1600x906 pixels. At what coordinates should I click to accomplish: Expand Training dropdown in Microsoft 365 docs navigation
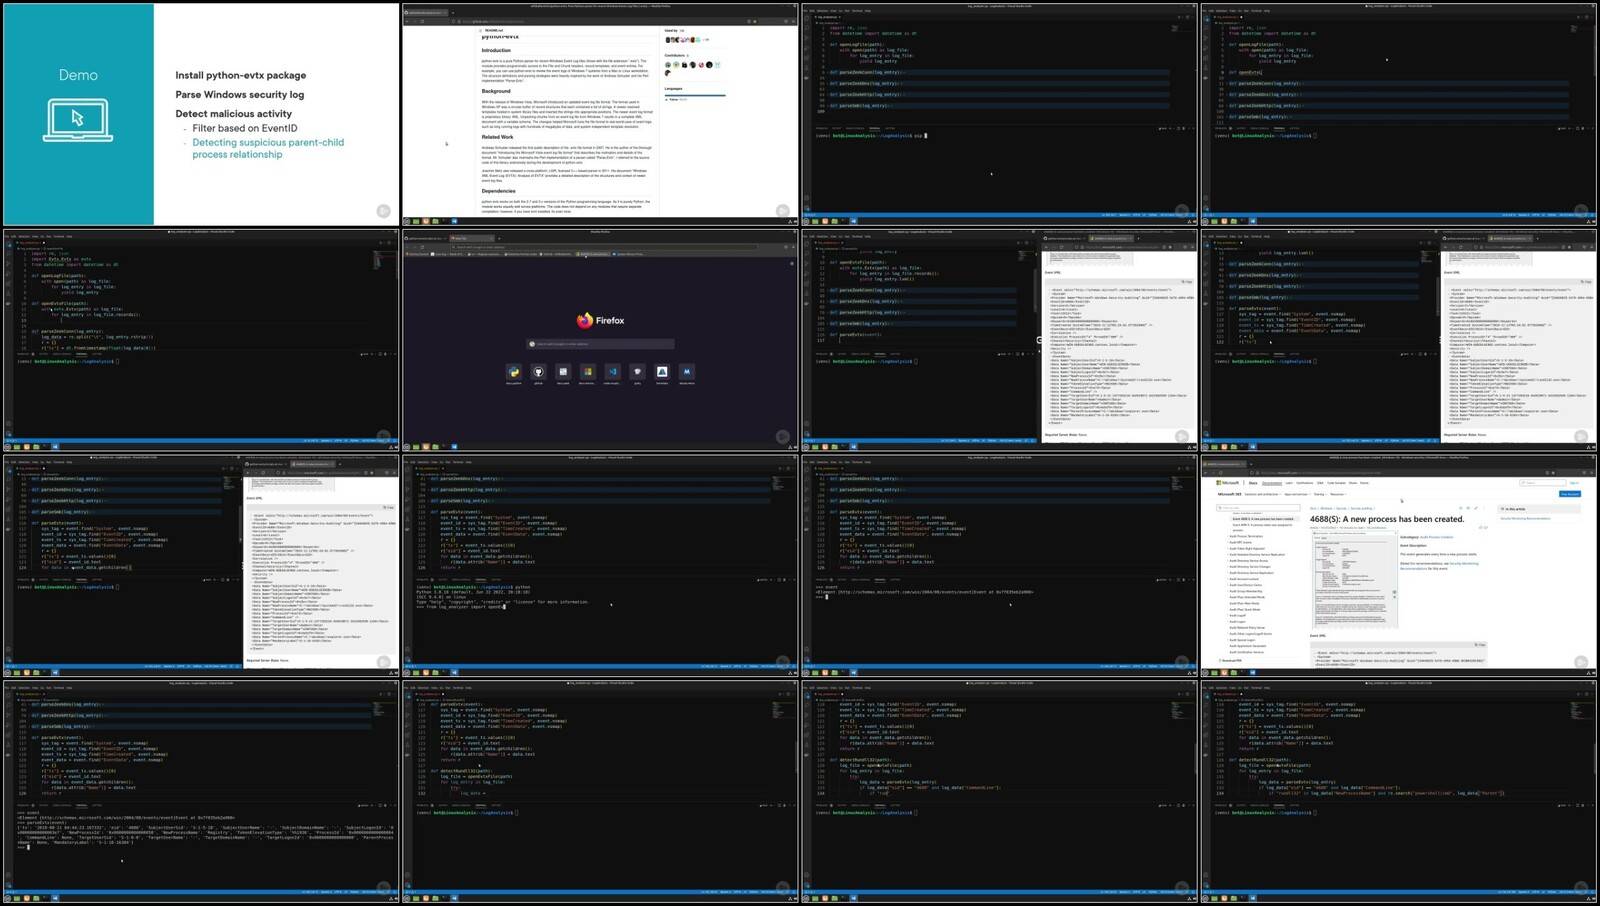pyautogui.click(x=1320, y=494)
